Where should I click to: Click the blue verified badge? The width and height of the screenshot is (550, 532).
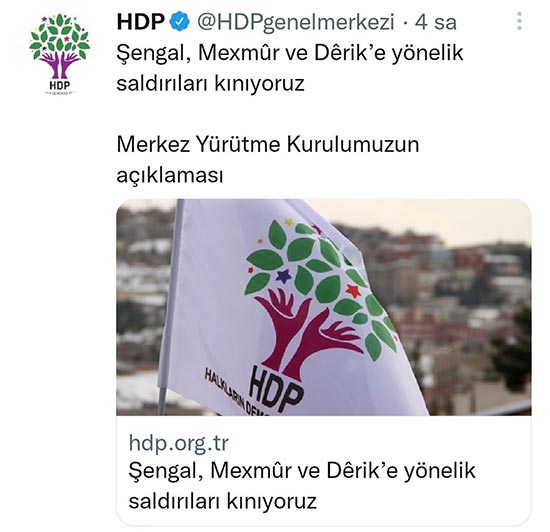click(x=180, y=22)
